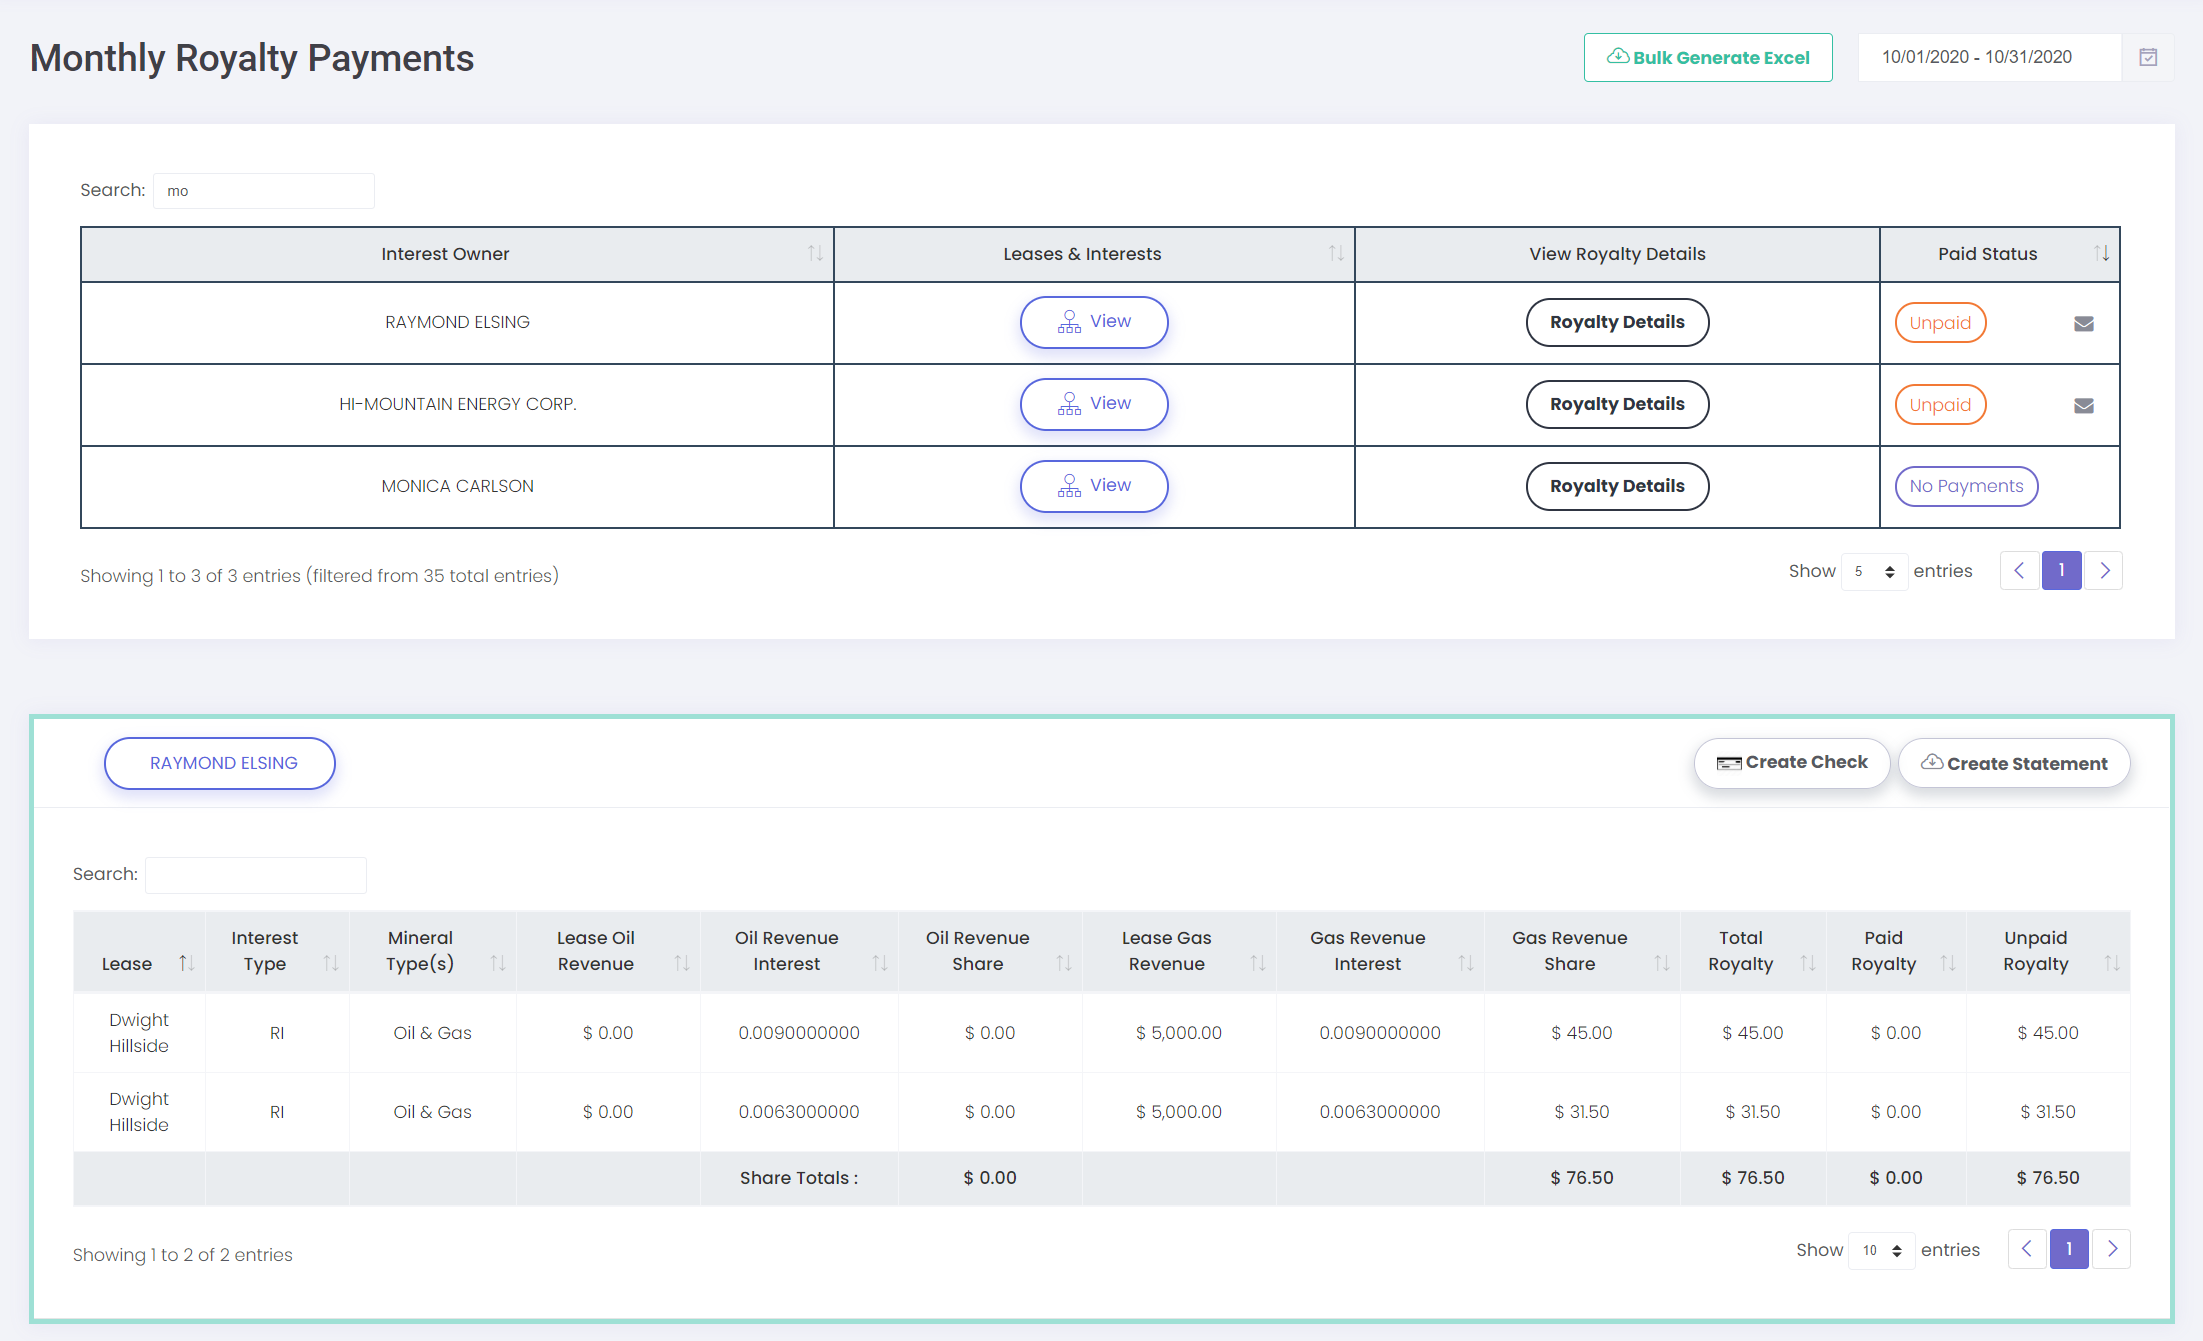Open Royalty Details for Monica Carlson
The height and width of the screenshot is (1341, 2203).
pos(1616,486)
